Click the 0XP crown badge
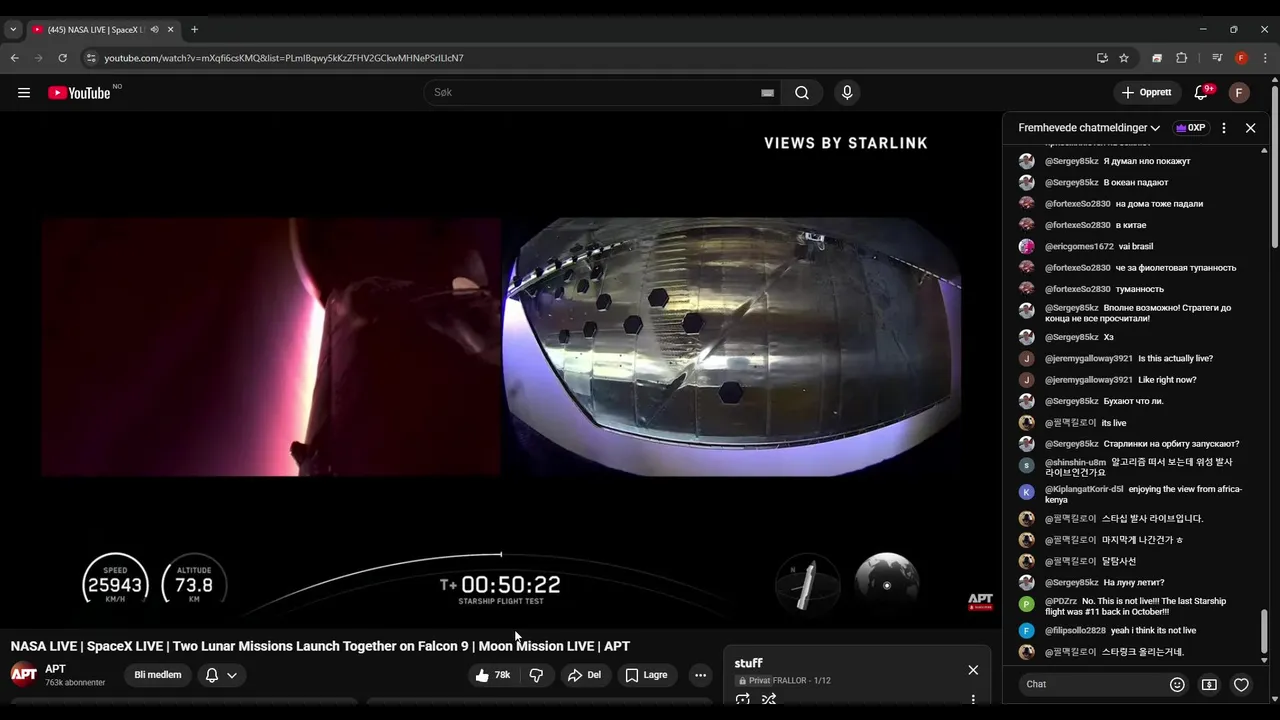 [x=1190, y=128]
